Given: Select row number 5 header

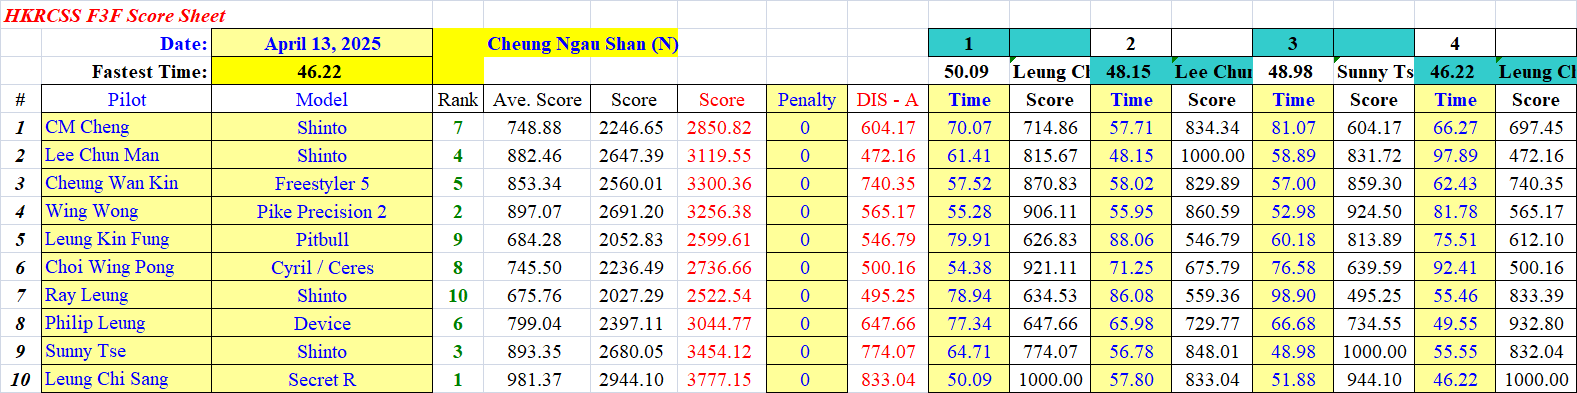Looking at the screenshot, I should click(20, 239).
